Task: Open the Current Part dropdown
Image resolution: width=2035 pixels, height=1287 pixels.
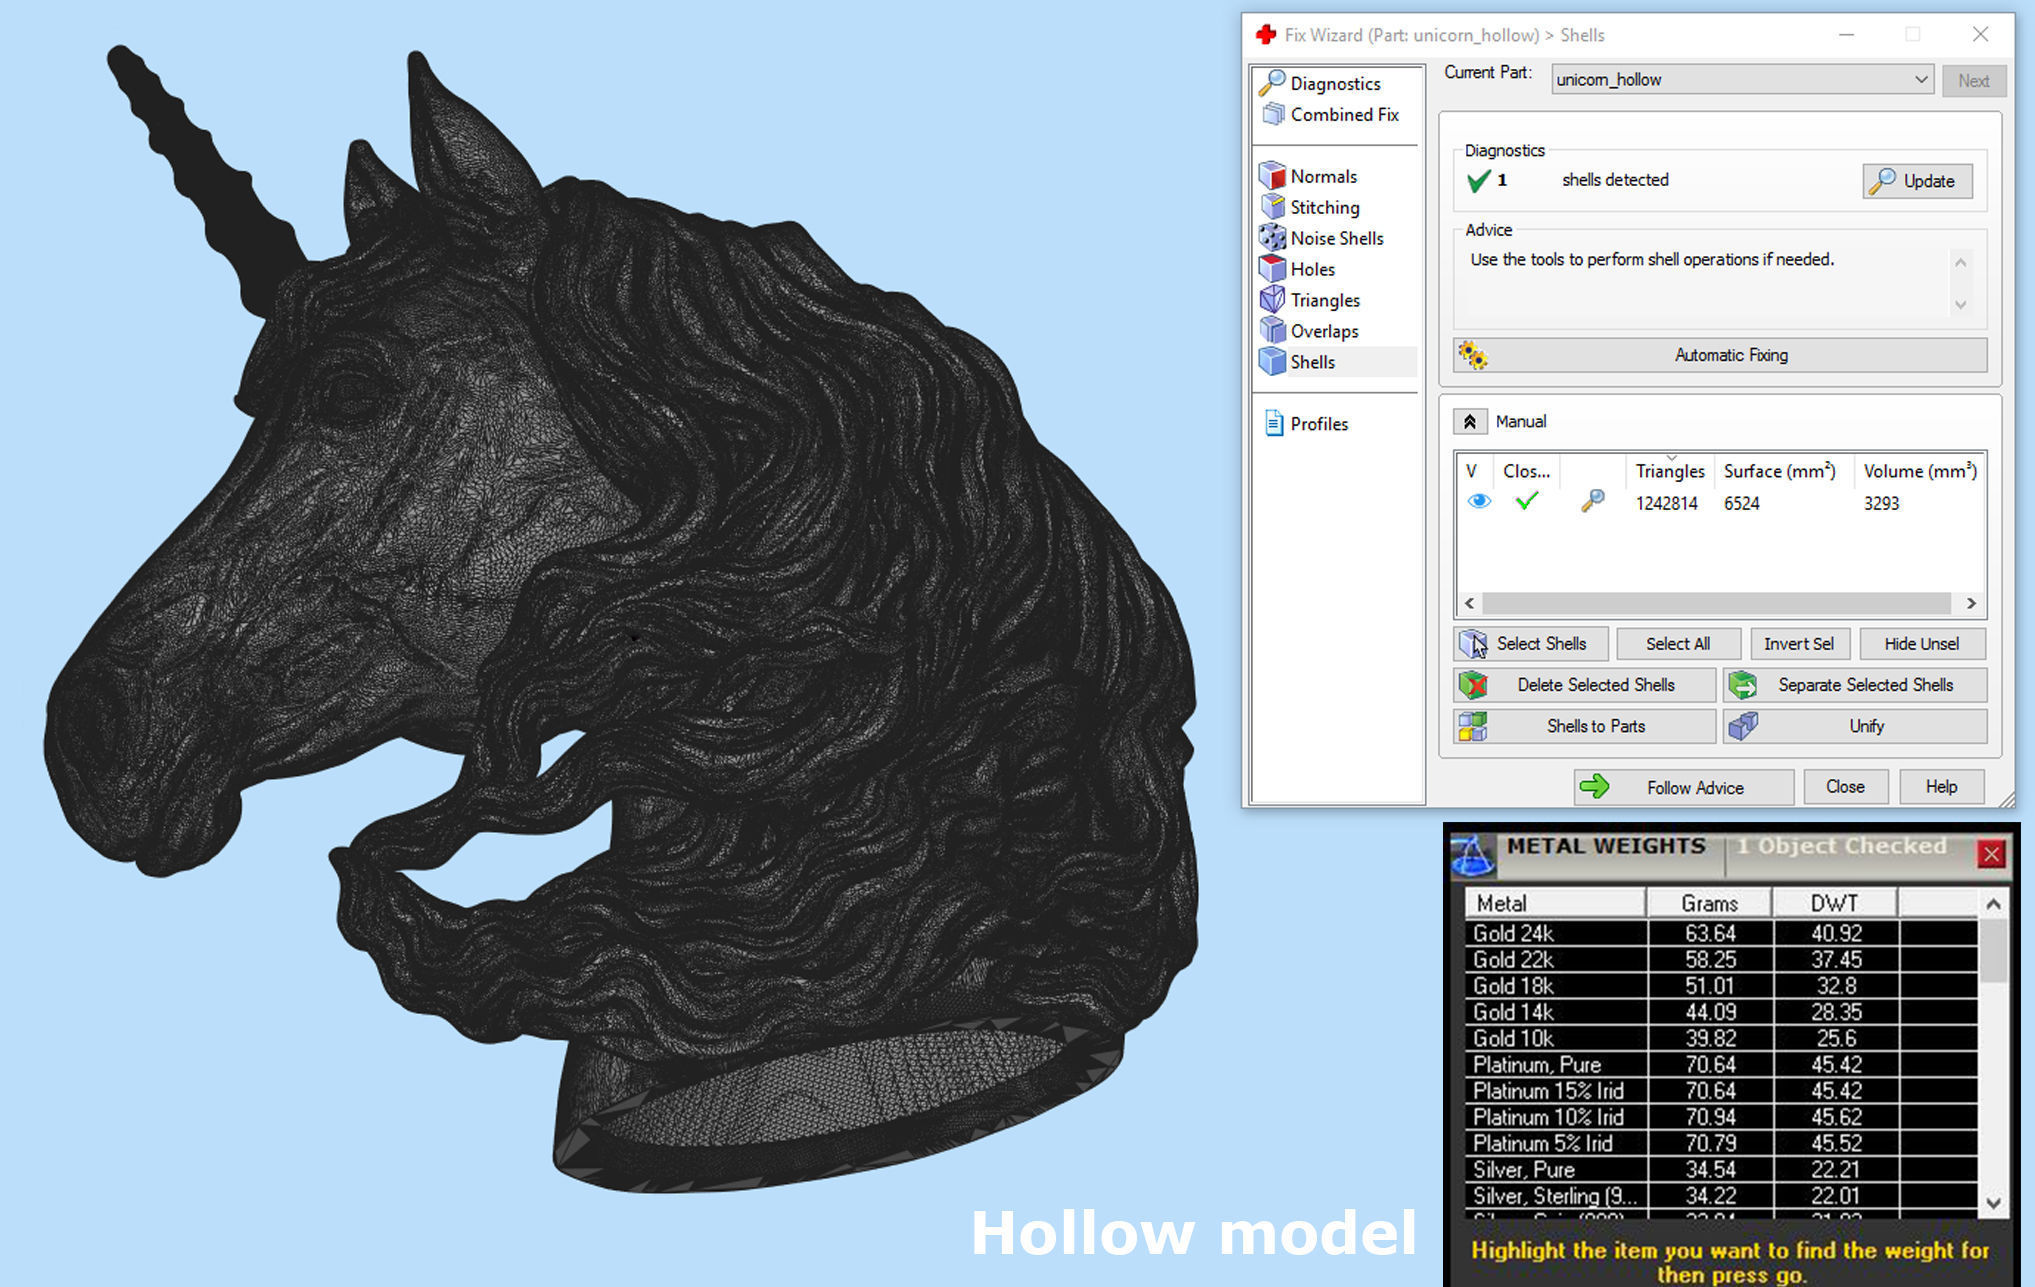Action: [x=1920, y=80]
